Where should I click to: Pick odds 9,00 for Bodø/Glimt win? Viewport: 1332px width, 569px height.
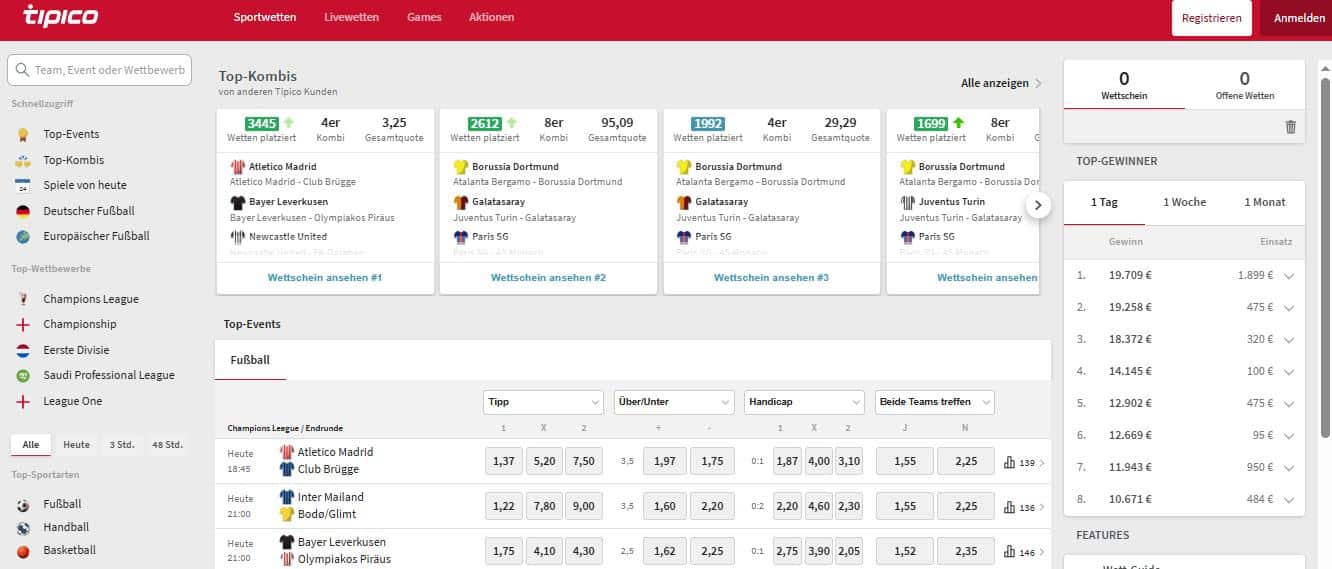584,506
